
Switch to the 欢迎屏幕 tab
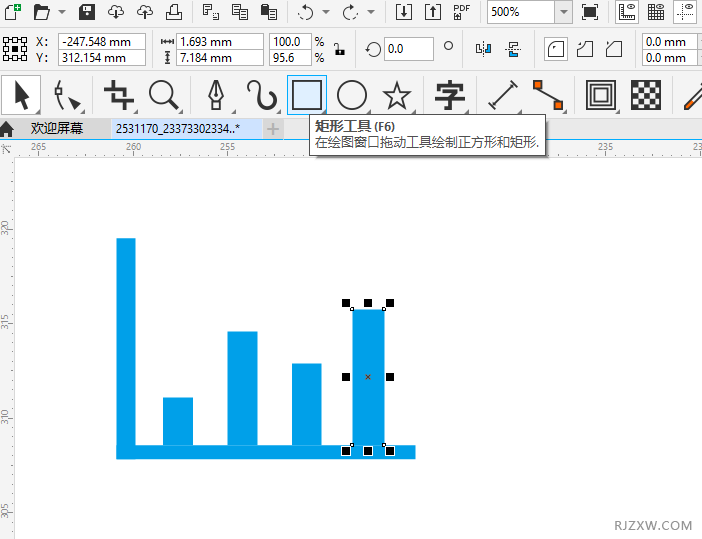click(x=57, y=129)
